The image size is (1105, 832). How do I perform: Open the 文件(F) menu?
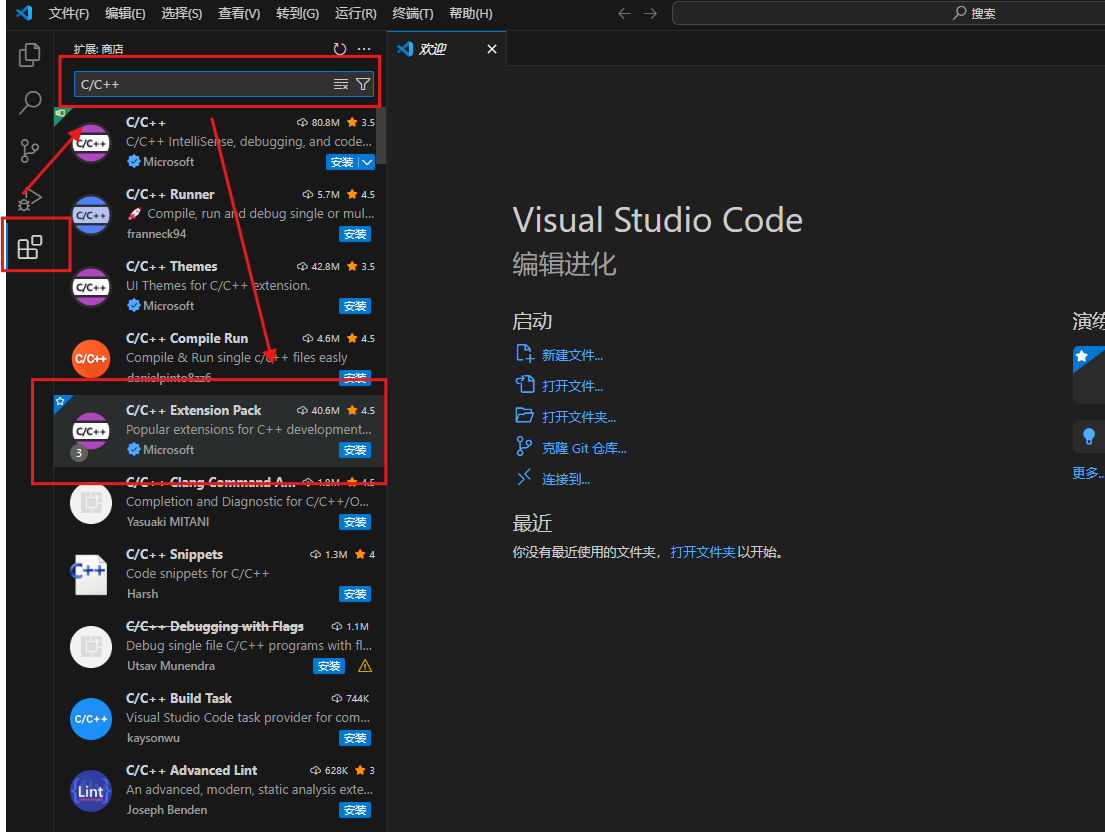click(68, 13)
